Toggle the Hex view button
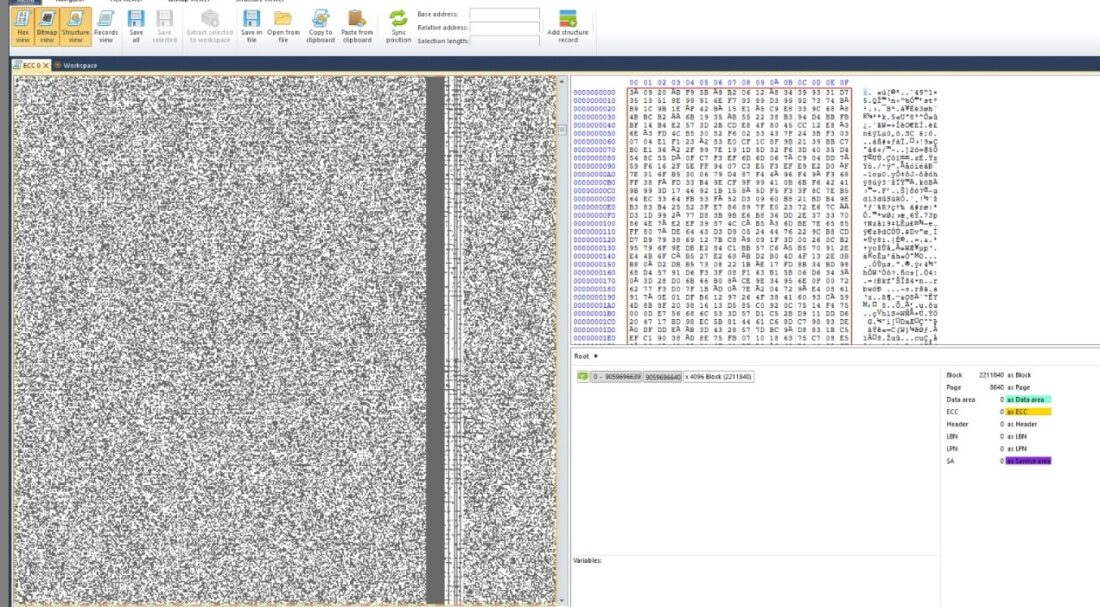Screen dimensions: 1100x607 coord(23,26)
